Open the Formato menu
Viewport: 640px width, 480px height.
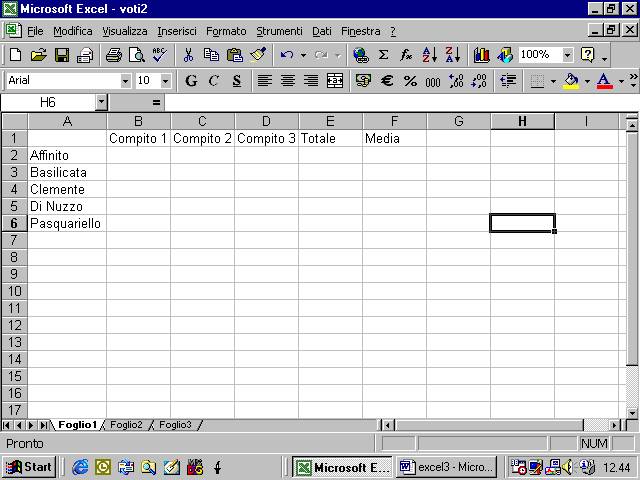pos(226,31)
